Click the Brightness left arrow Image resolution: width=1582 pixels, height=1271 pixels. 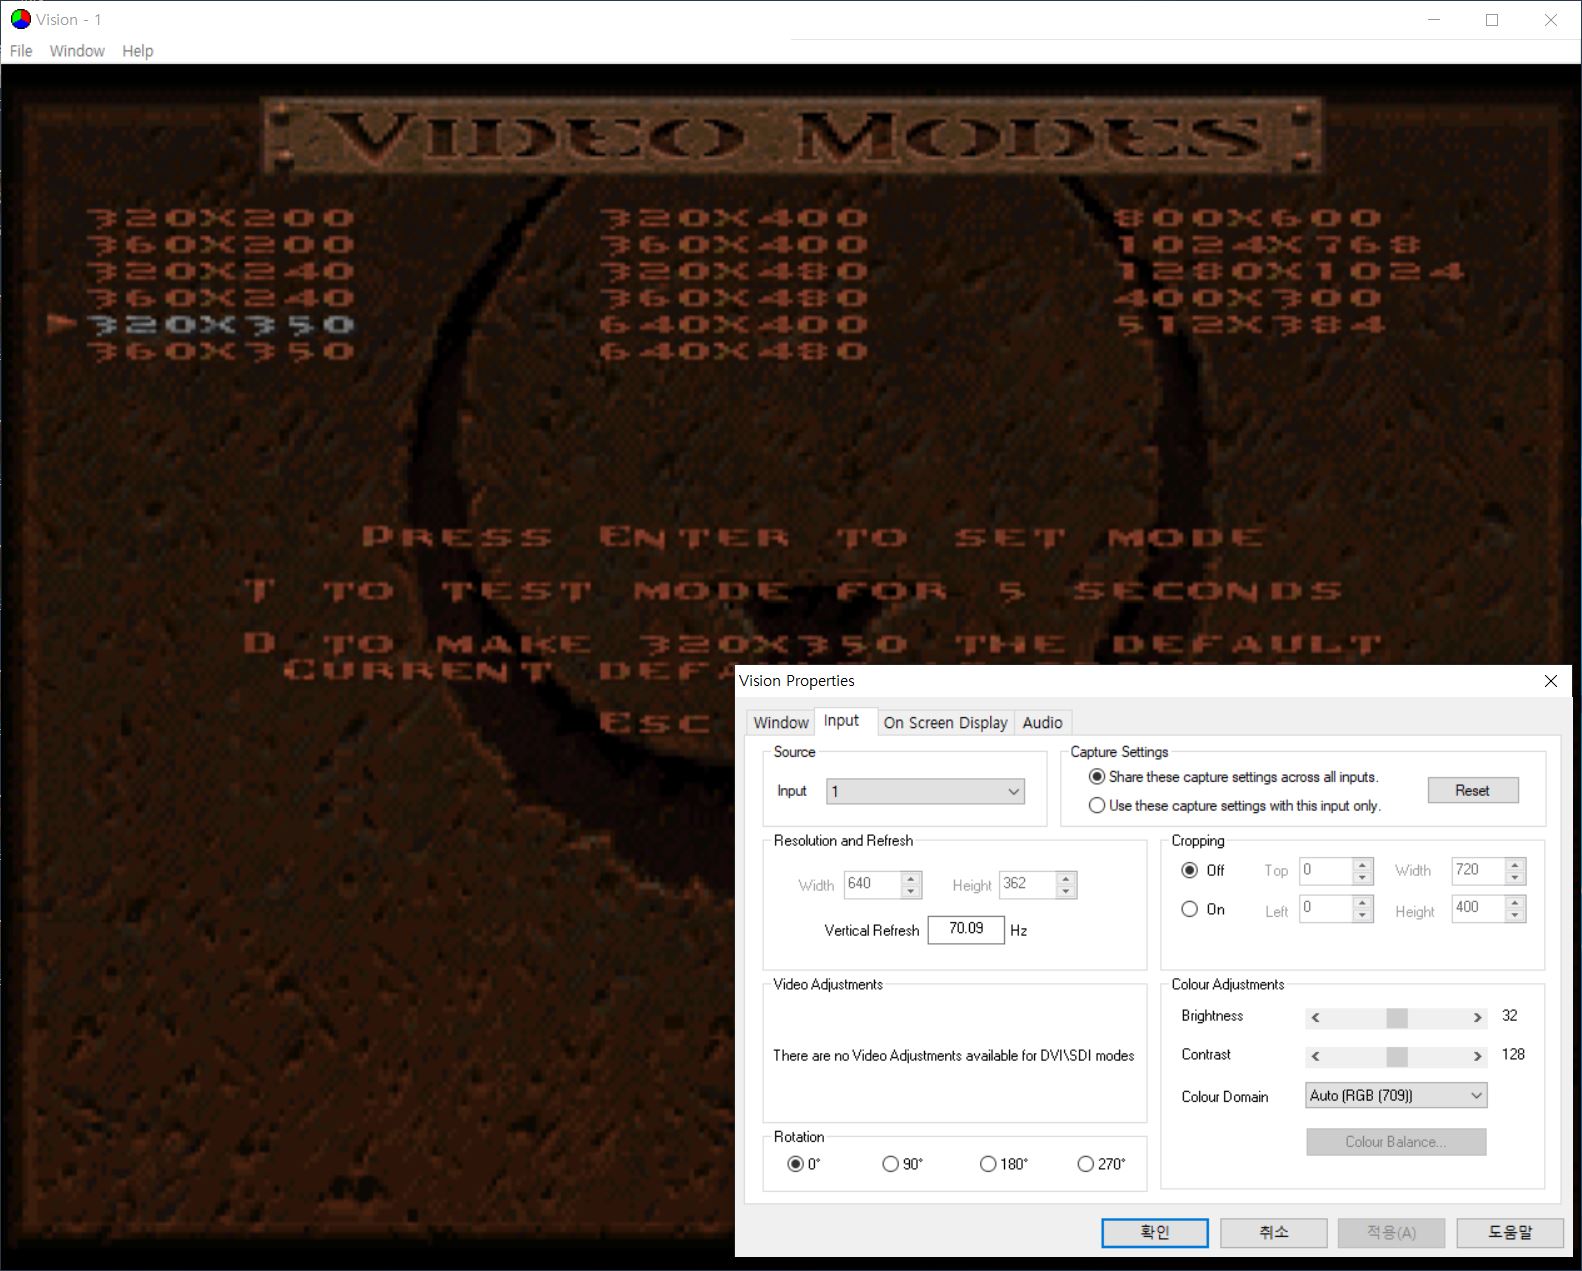pyautogui.click(x=1316, y=1018)
